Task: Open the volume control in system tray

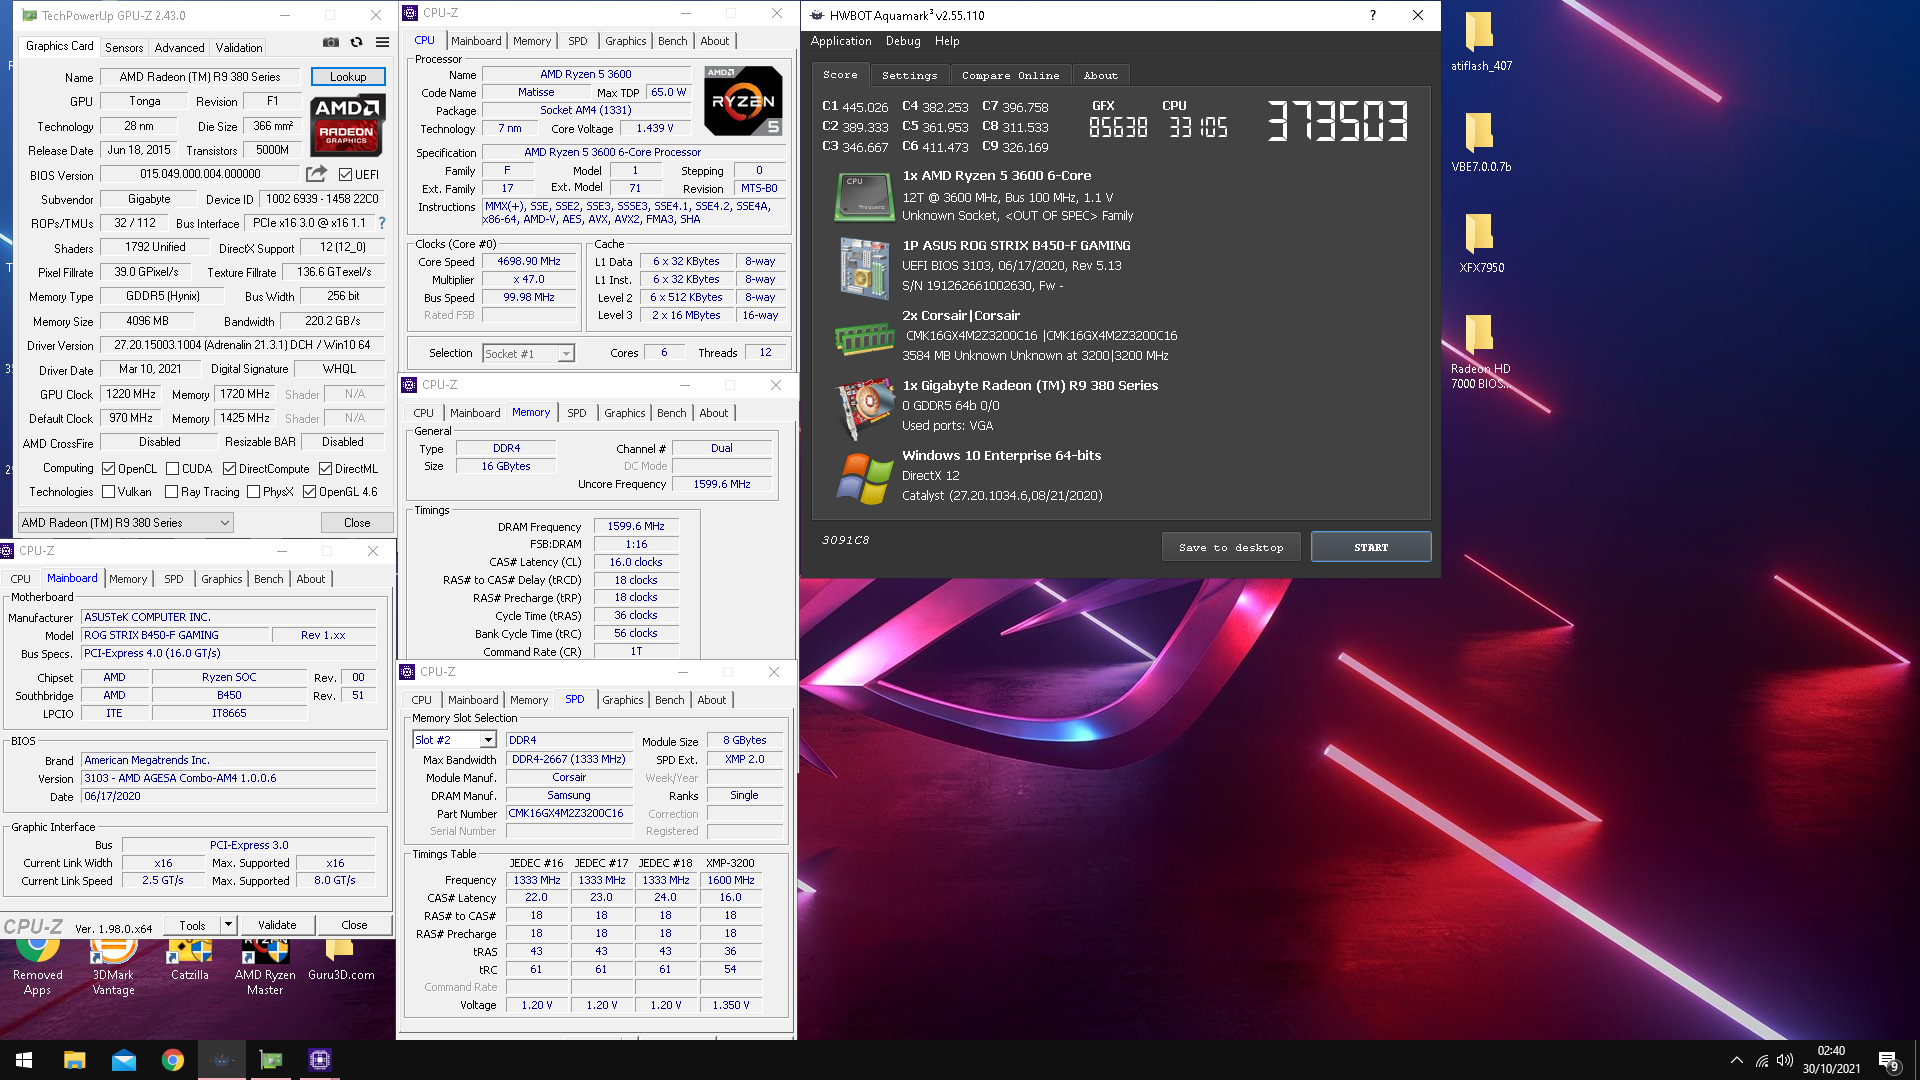Action: coord(1785,1060)
